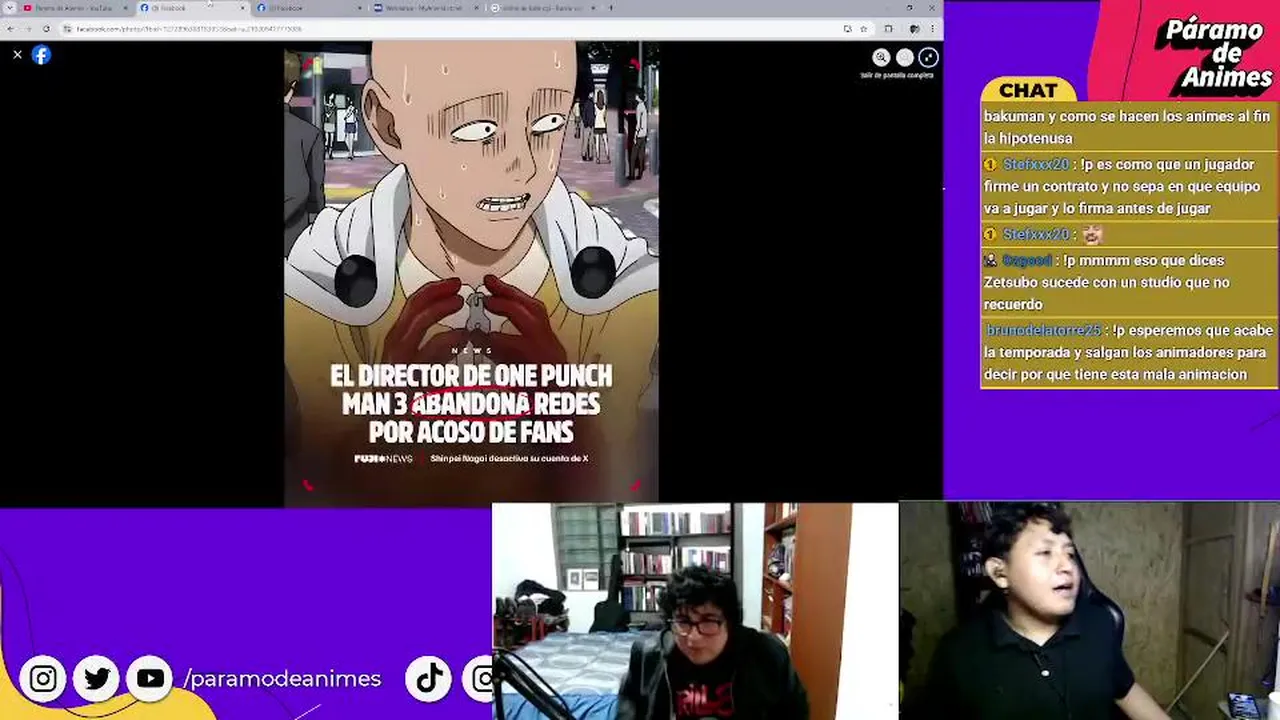Zoom in on the photo with magnifier icon
Viewport: 1280px width, 720px height.
click(881, 58)
